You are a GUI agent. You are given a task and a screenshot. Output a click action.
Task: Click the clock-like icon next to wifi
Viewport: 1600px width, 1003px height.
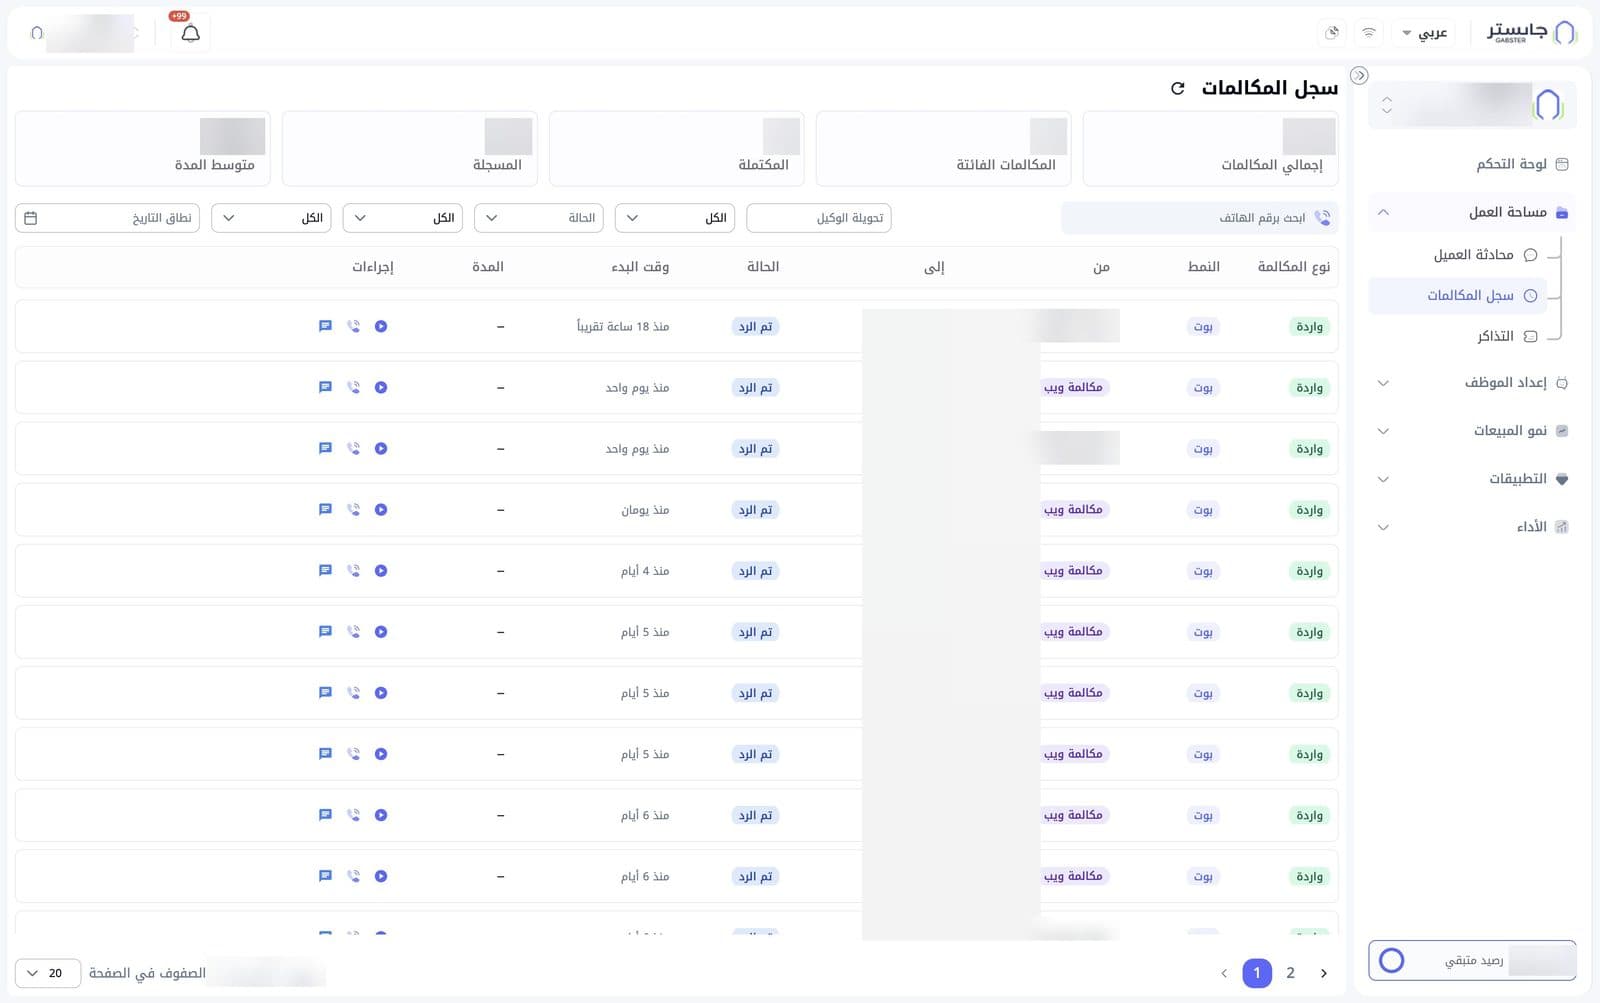click(x=1332, y=33)
